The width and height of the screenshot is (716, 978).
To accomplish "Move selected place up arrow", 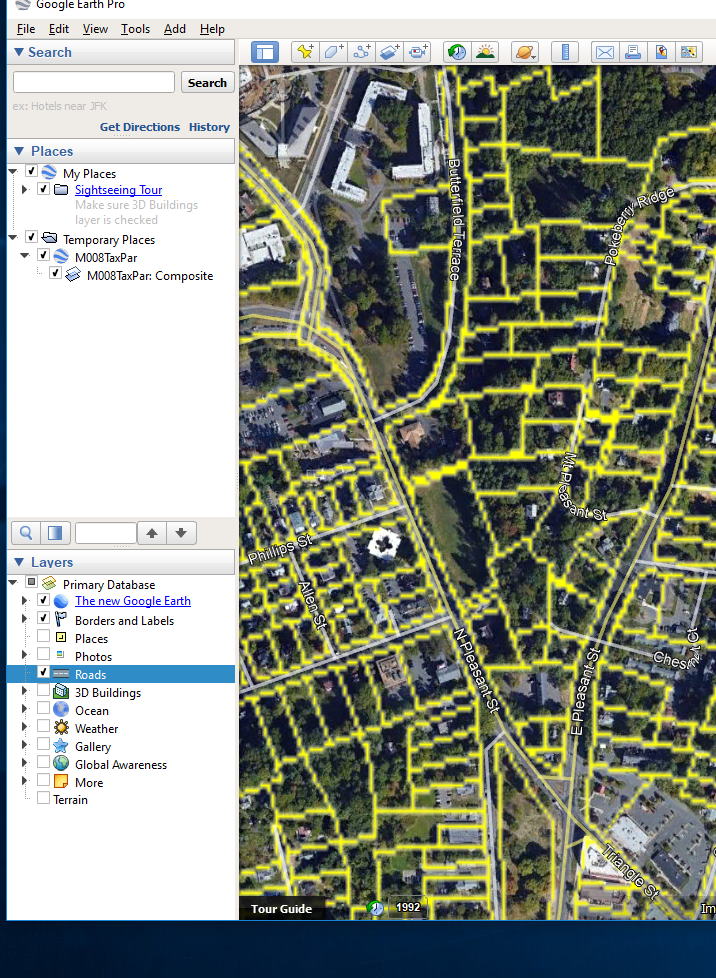I will point(152,533).
